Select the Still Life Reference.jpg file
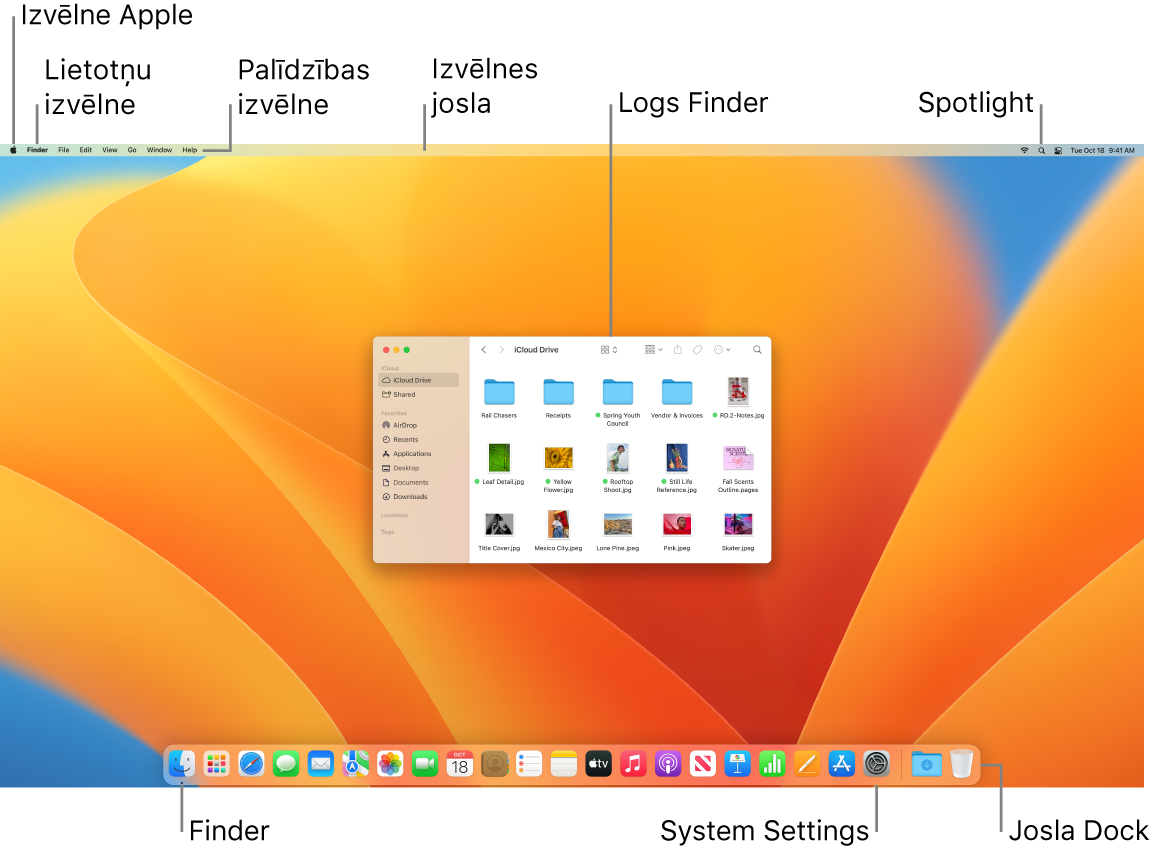 (677, 457)
